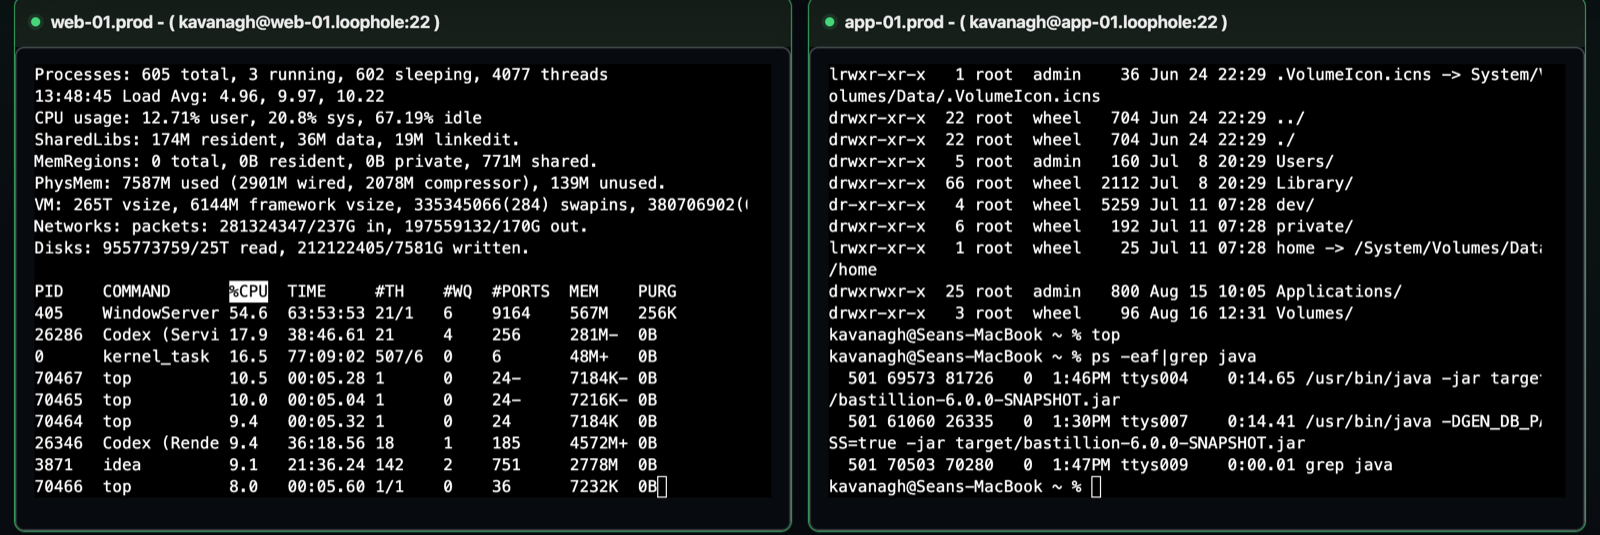Click the CPU usage line
This screenshot has width=1600, height=535.
[258, 118]
